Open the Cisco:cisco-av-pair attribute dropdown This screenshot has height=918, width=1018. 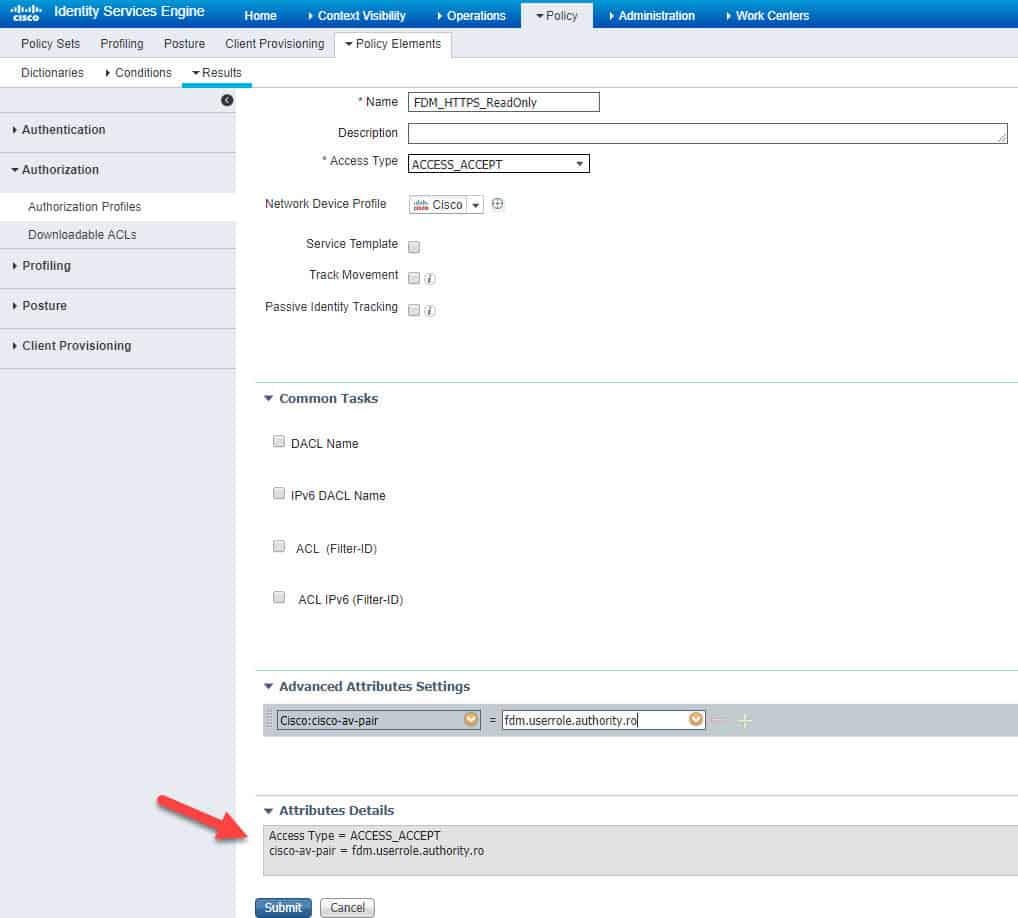tap(471, 719)
